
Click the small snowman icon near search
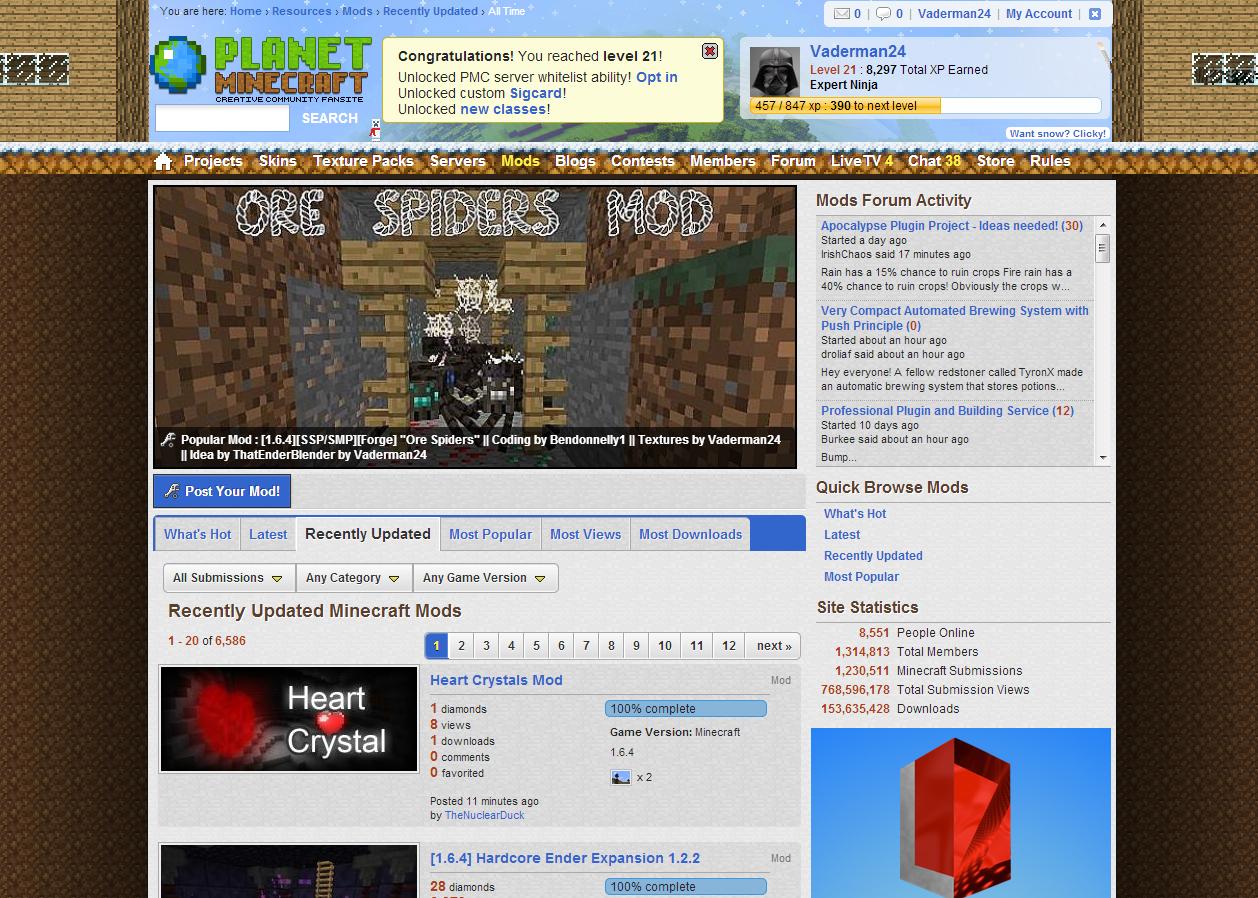pyautogui.click(x=375, y=130)
